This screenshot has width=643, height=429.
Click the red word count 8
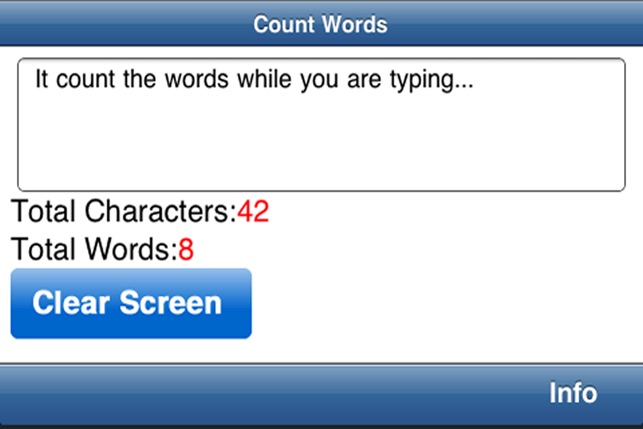pos(186,249)
